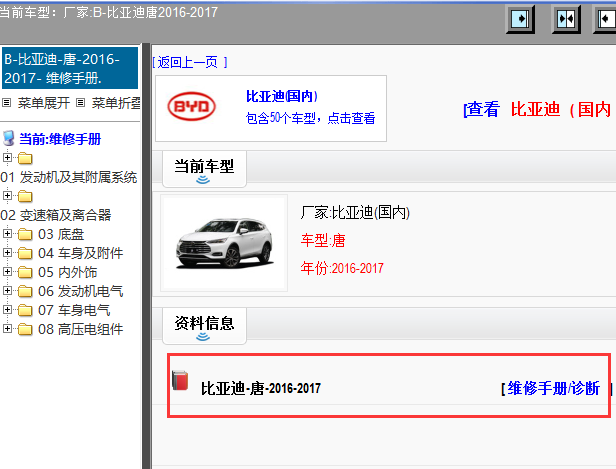Click the left-arrow panel layout button
This screenshot has width=616, height=469.
pos(605,18)
